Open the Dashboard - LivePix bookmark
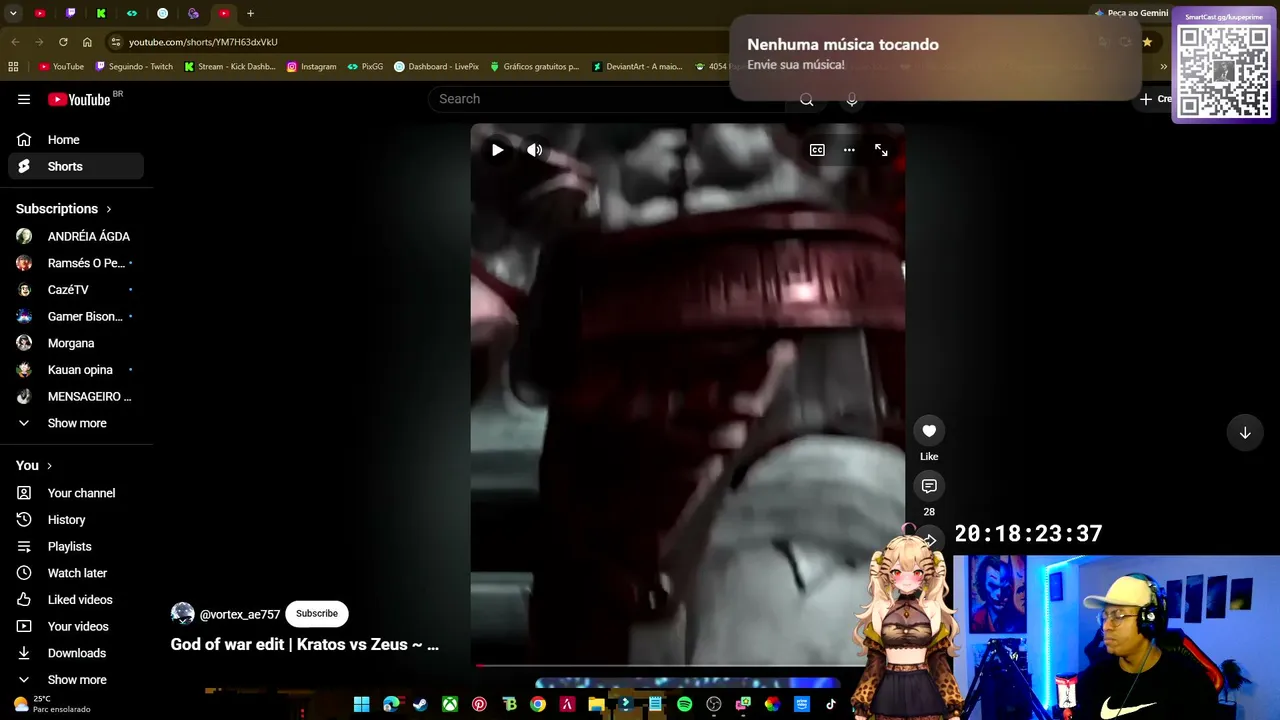Image resolution: width=1280 pixels, height=720 pixels. tap(437, 67)
